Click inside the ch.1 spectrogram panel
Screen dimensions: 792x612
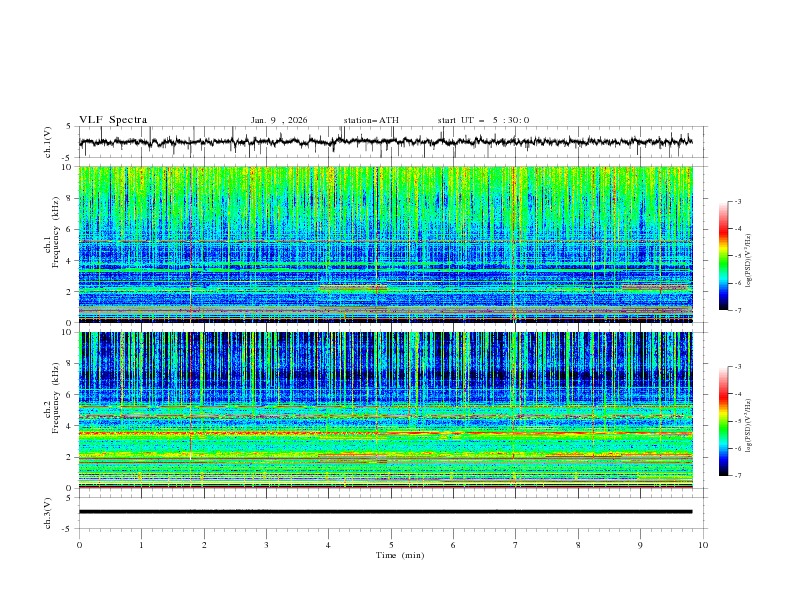385,244
